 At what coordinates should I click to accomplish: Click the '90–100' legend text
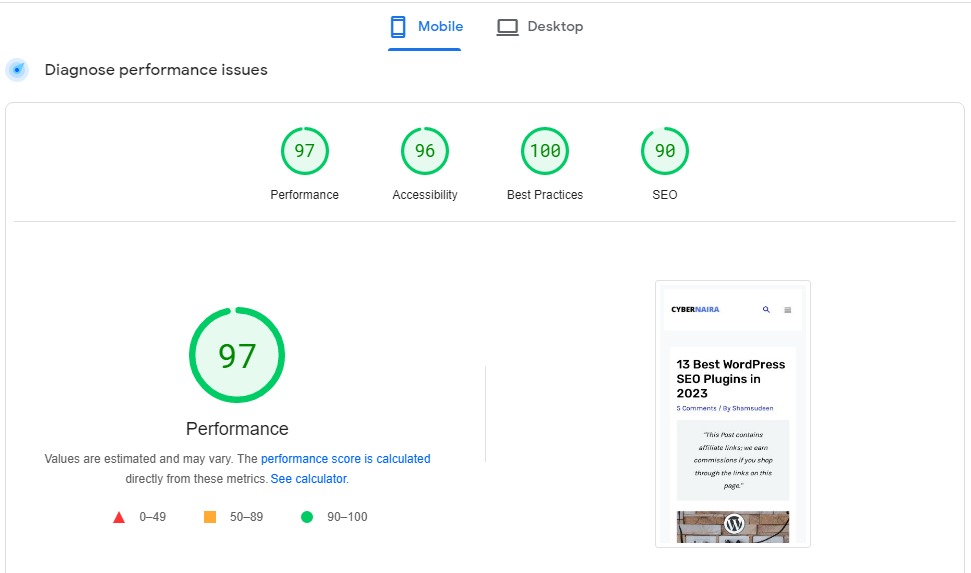coord(347,517)
